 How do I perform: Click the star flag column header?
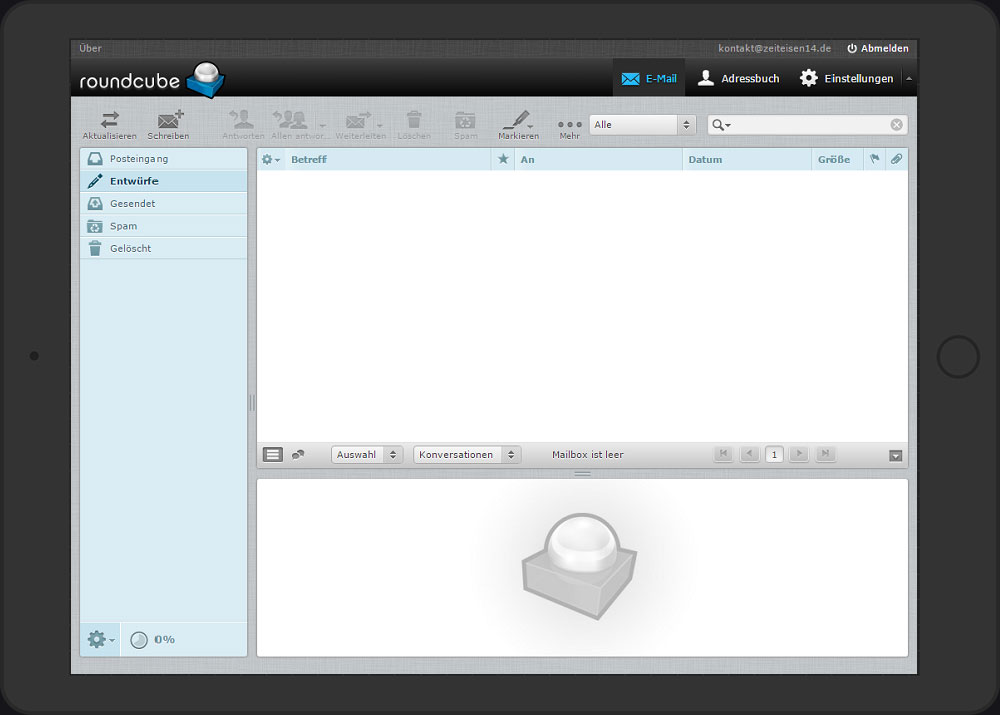click(x=503, y=159)
